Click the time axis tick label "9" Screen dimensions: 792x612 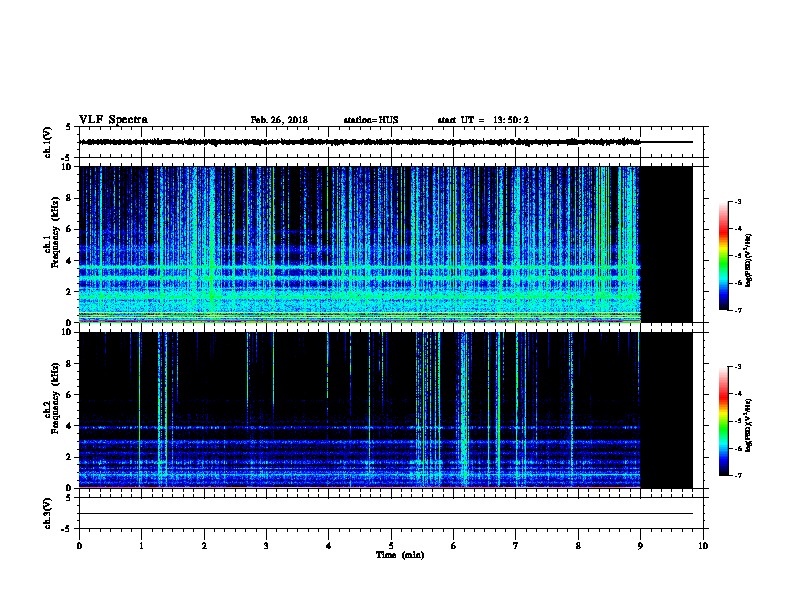point(640,546)
